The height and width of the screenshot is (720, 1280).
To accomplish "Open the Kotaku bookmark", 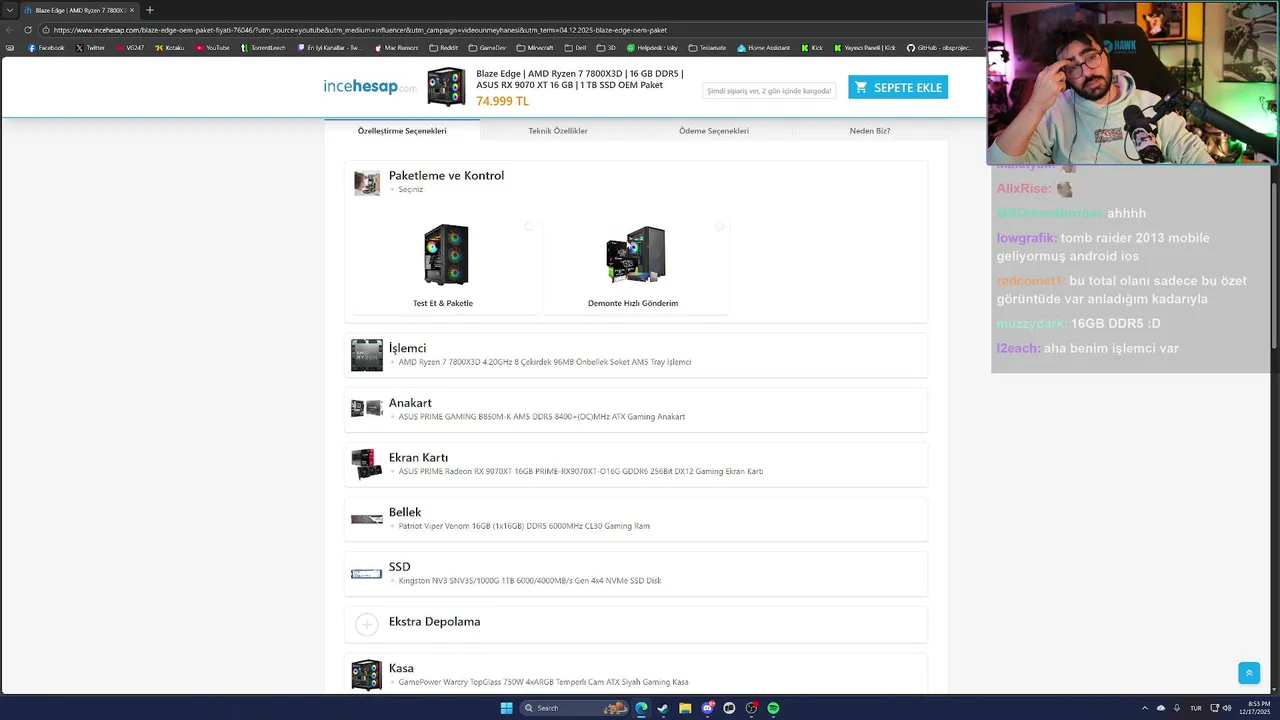I will point(169,47).
